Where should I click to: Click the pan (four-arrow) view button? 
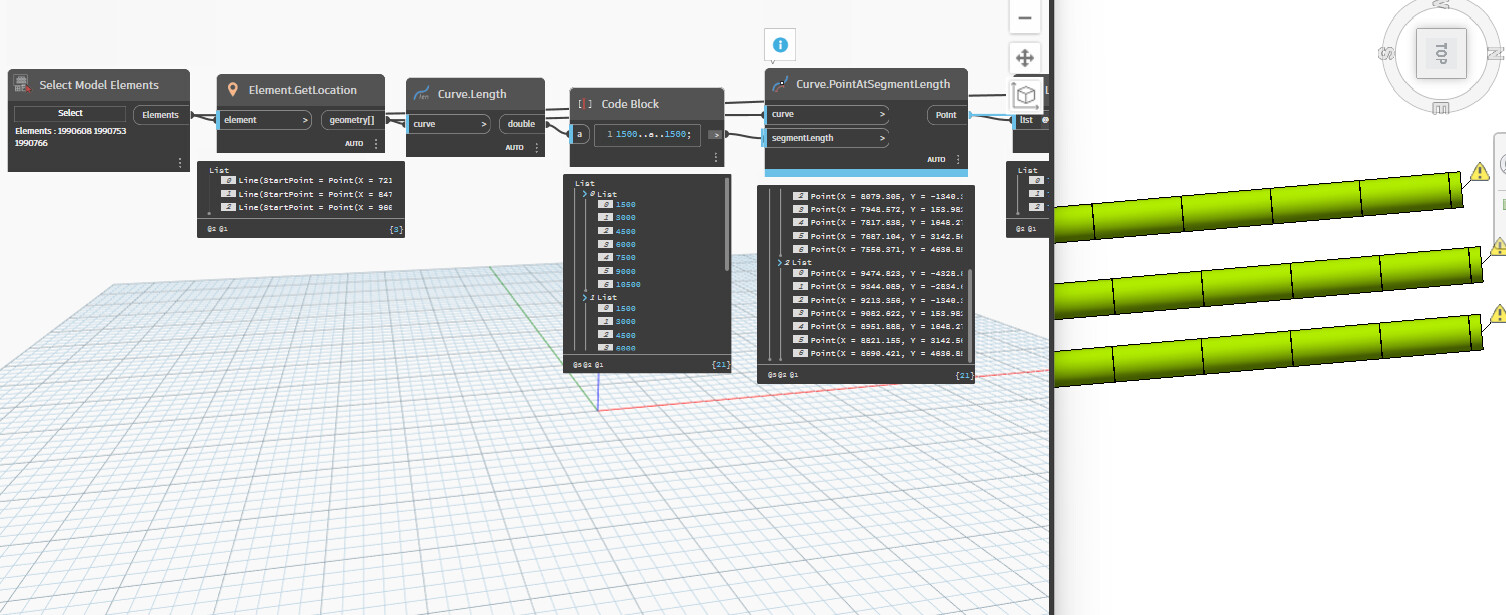[1023, 56]
